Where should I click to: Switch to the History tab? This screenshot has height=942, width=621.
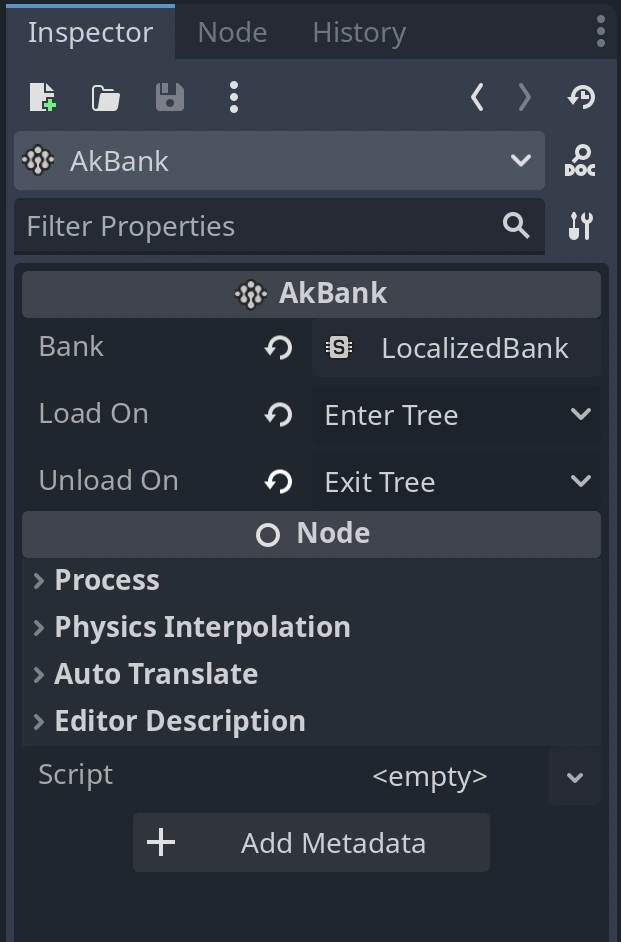click(x=358, y=32)
